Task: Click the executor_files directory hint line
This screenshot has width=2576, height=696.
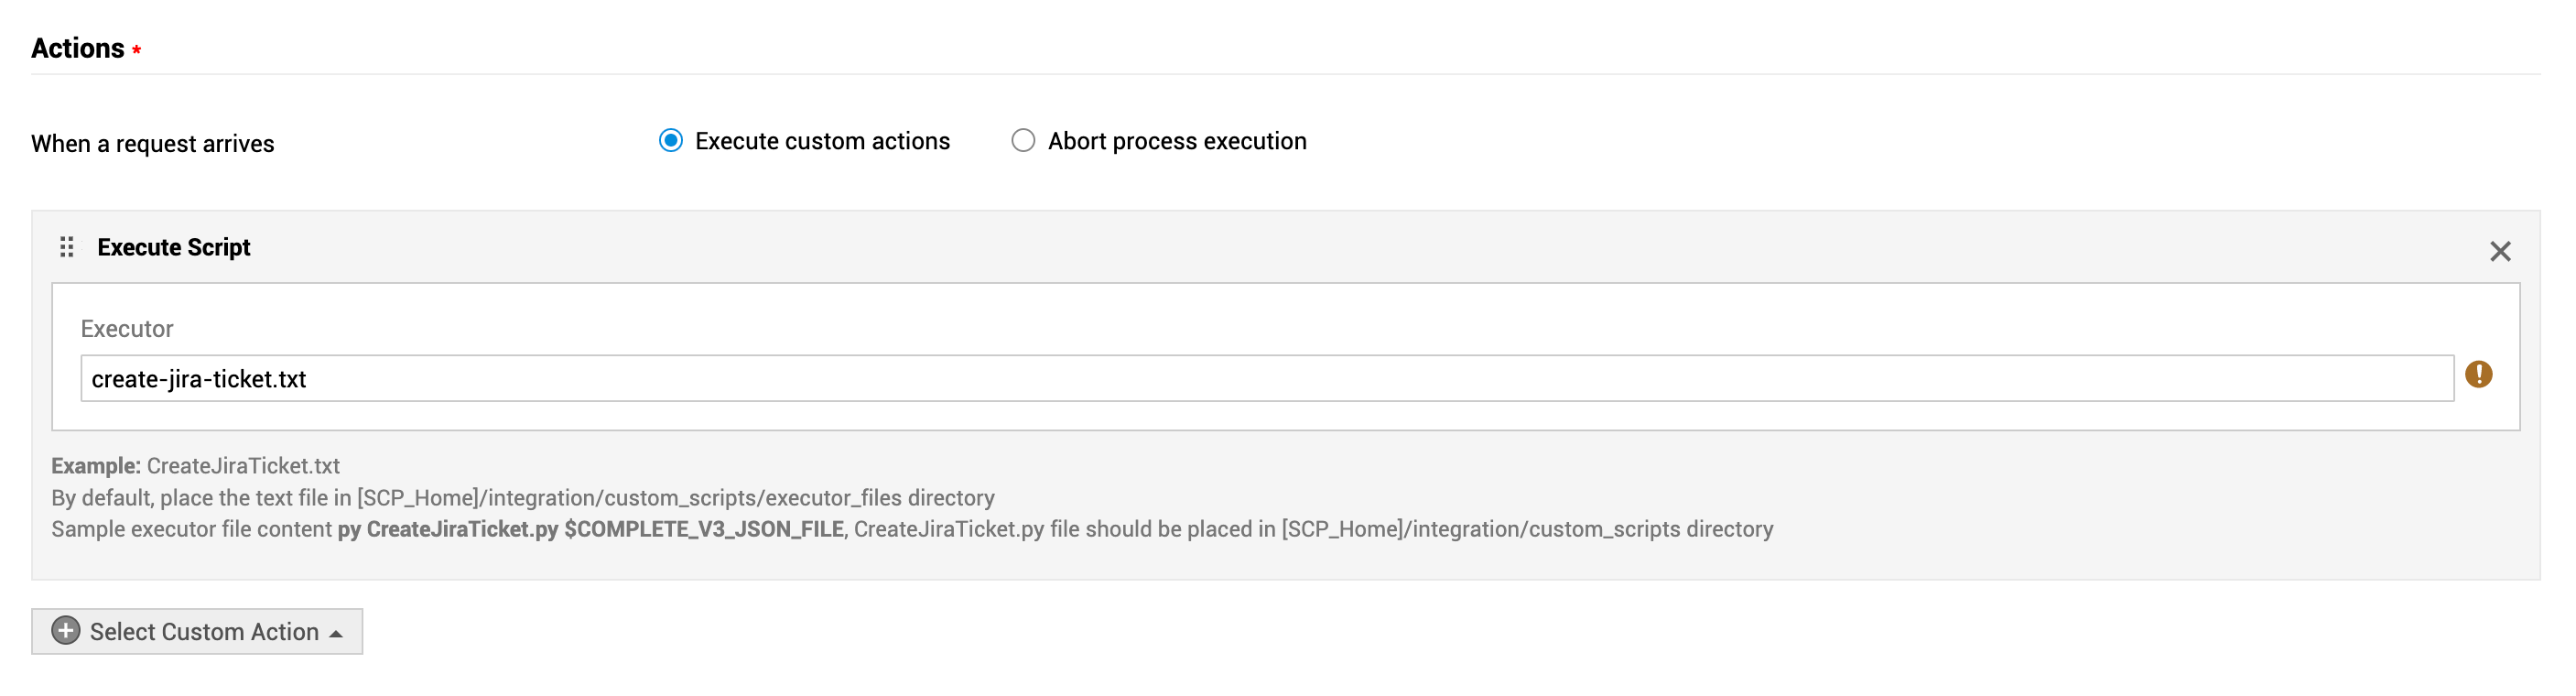Action: pos(522,498)
